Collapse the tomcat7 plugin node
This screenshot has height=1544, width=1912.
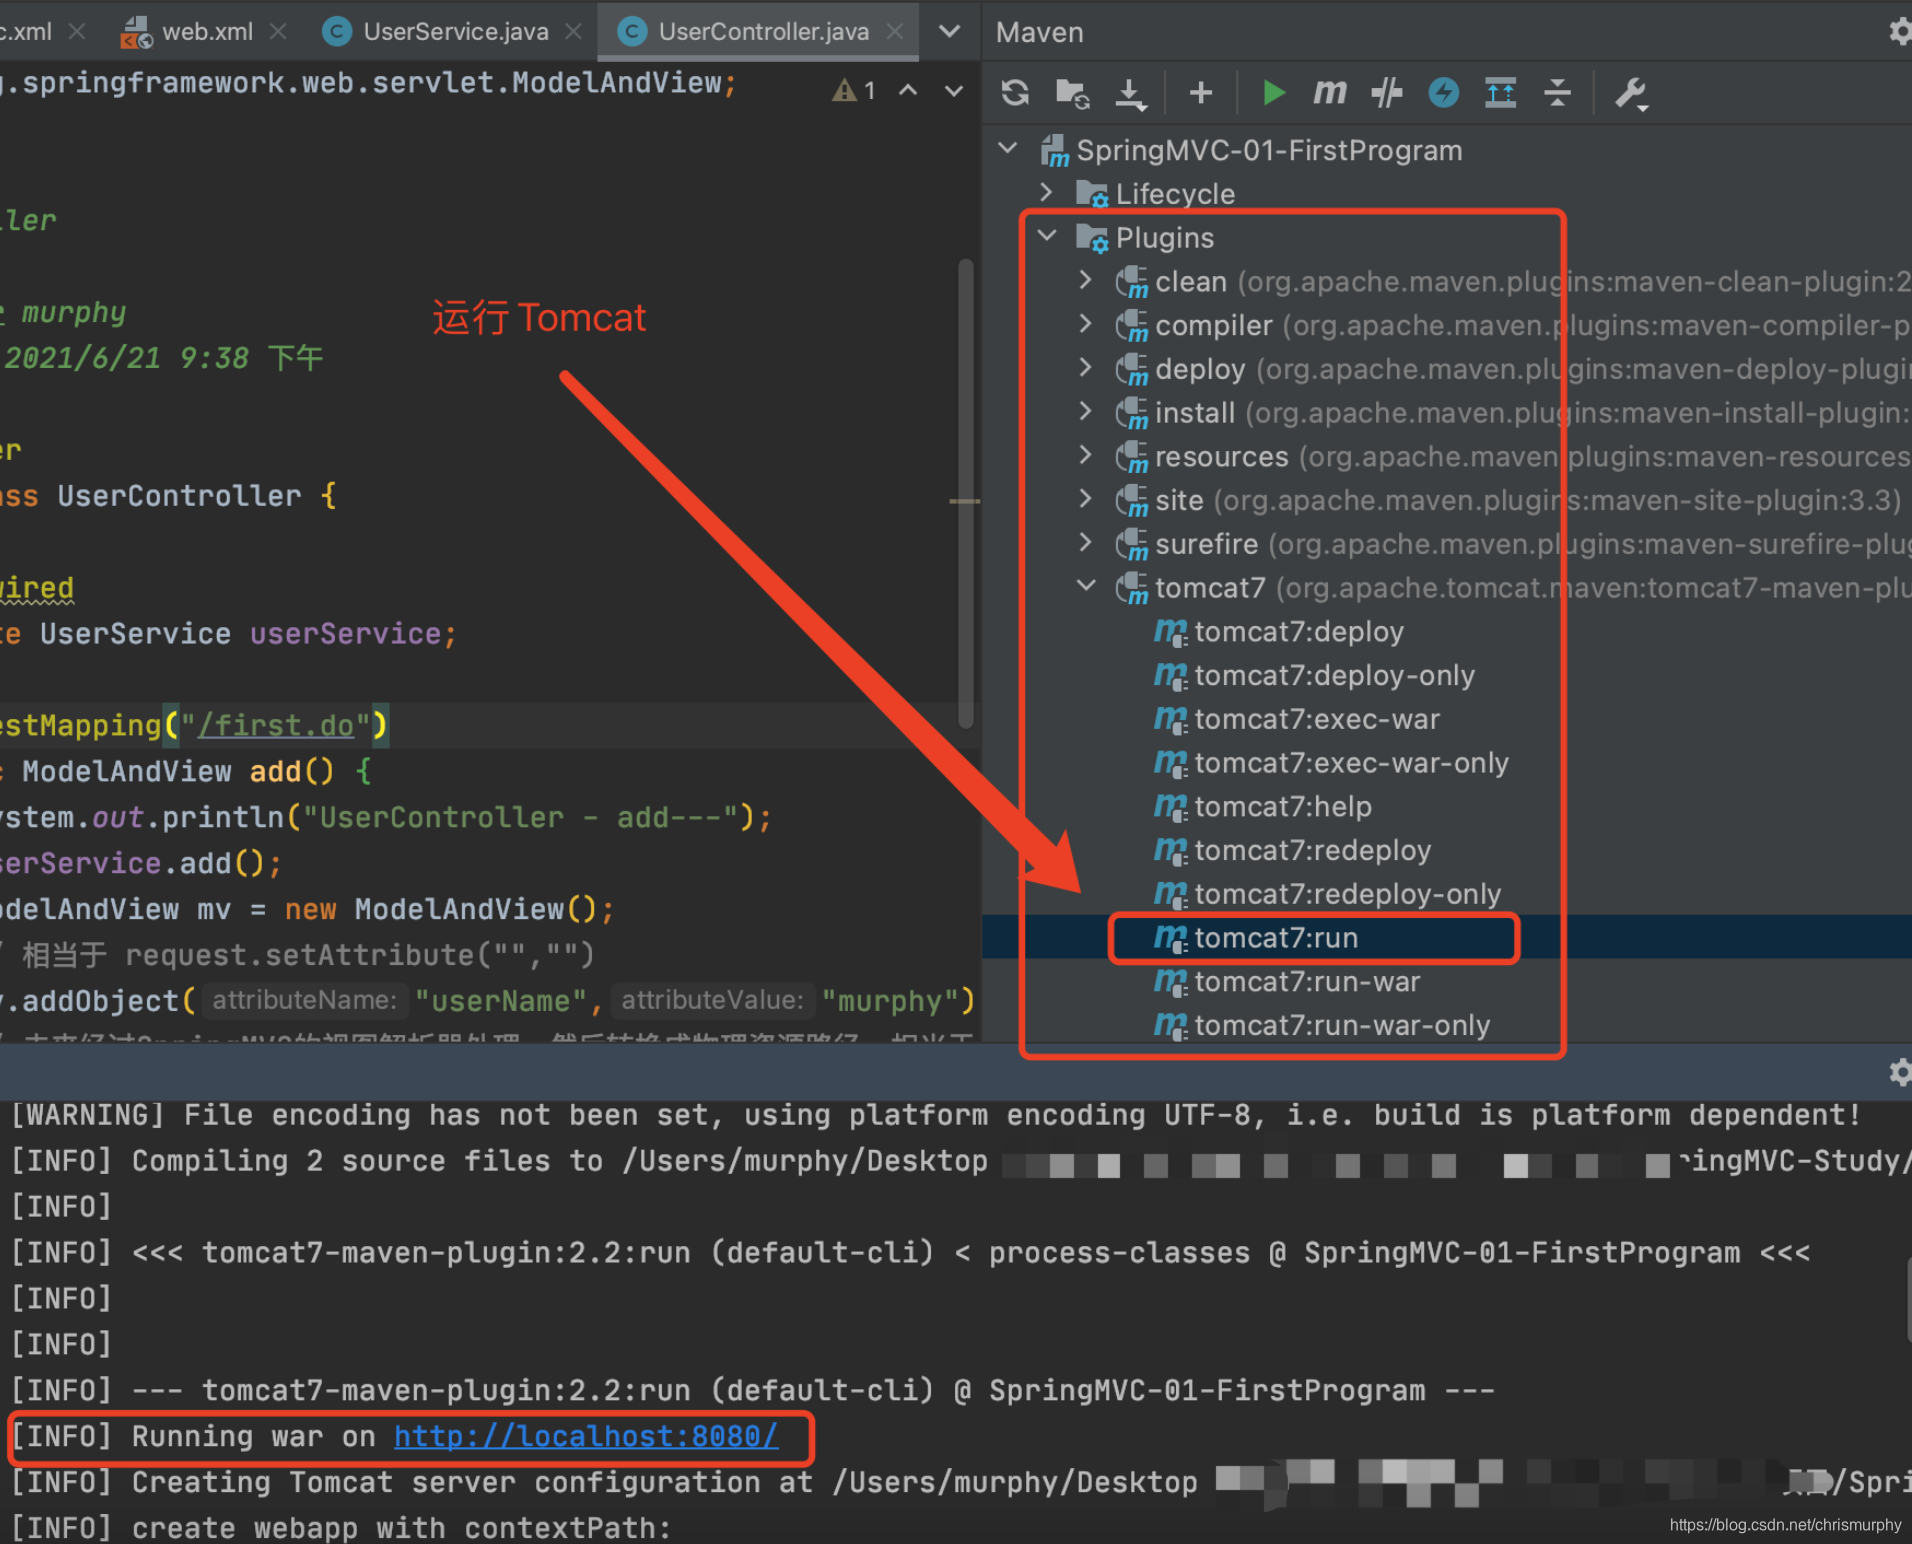[x=1086, y=586]
